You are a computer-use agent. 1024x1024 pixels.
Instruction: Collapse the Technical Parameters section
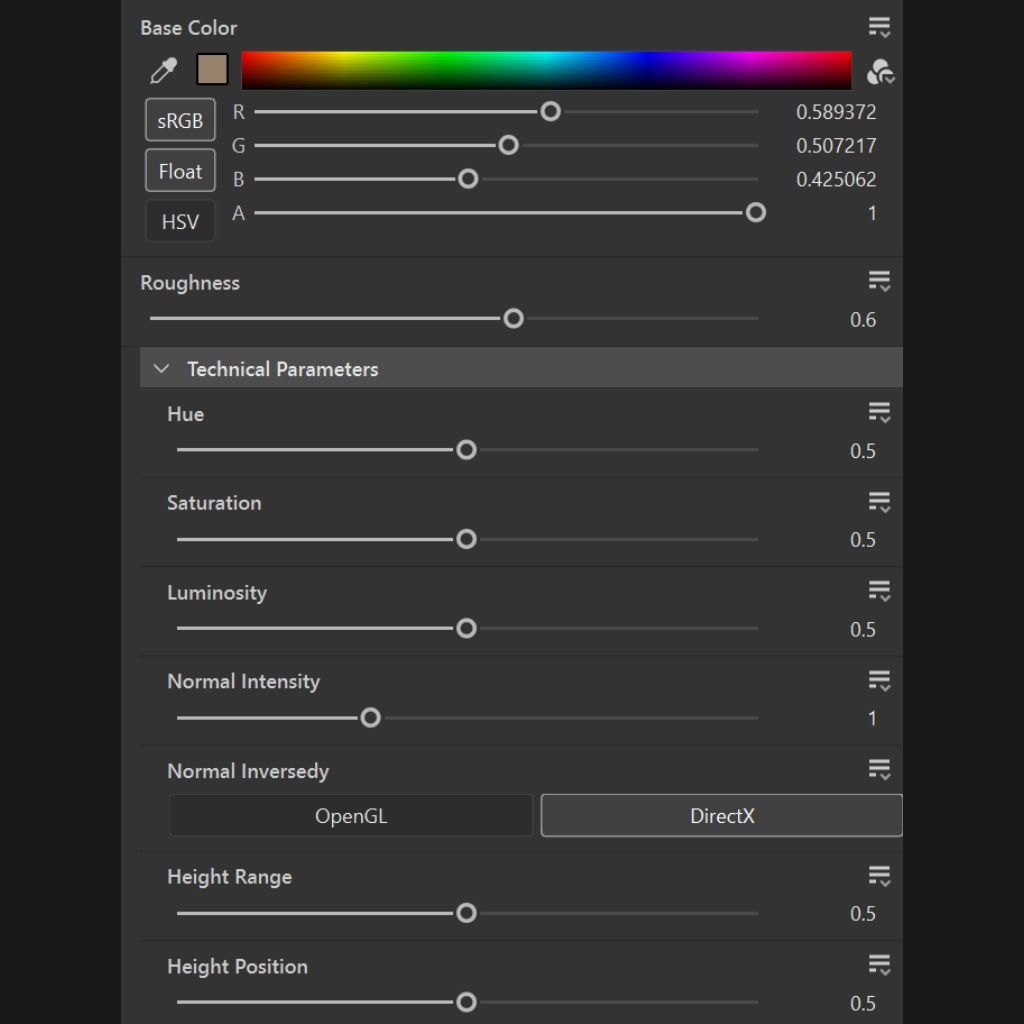(161, 369)
